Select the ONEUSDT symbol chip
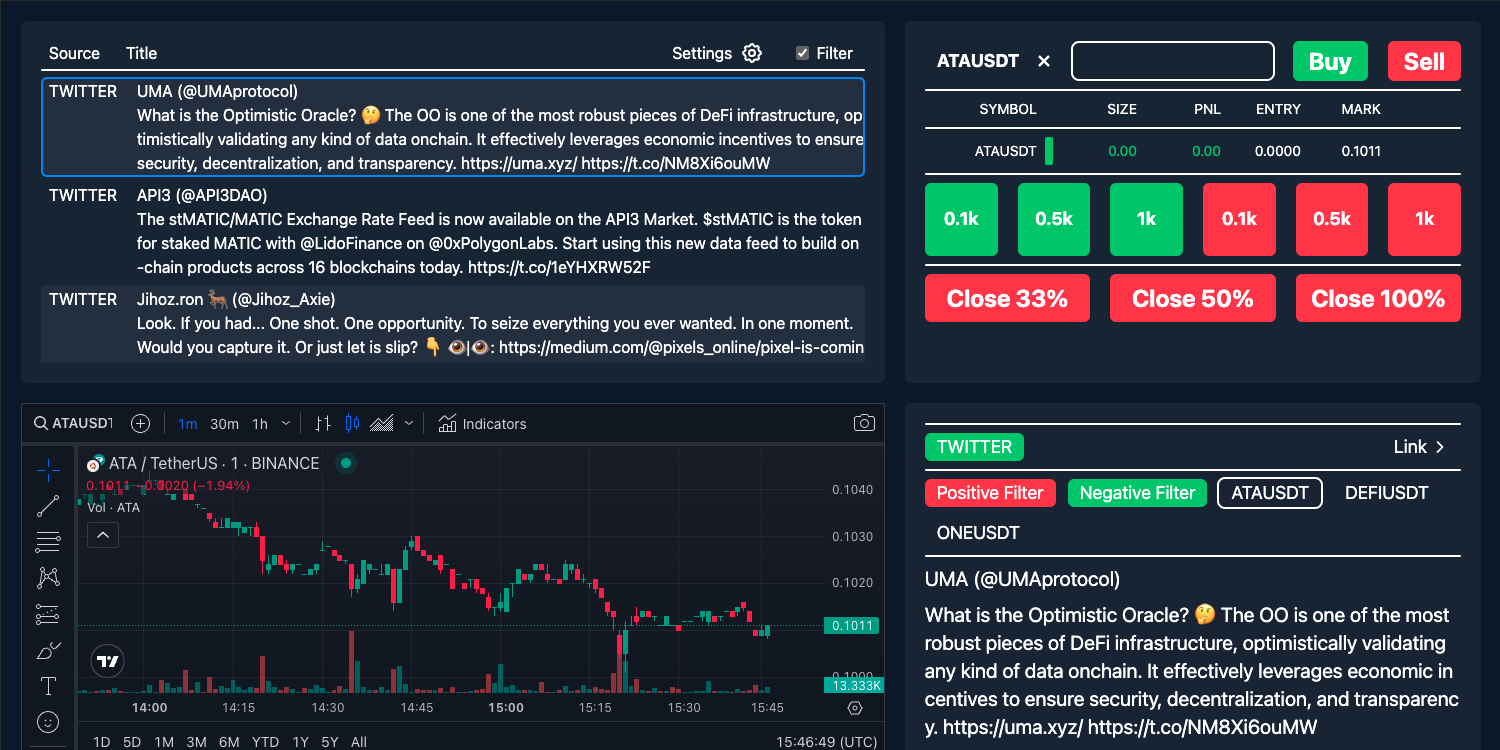The image size is (1500, 750). (978, 533)
